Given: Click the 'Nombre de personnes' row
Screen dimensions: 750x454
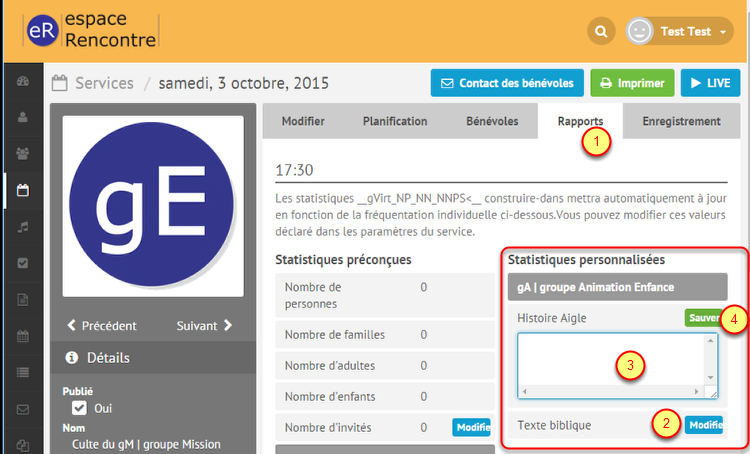Looking at the screenshot, I should pos(385,295).
